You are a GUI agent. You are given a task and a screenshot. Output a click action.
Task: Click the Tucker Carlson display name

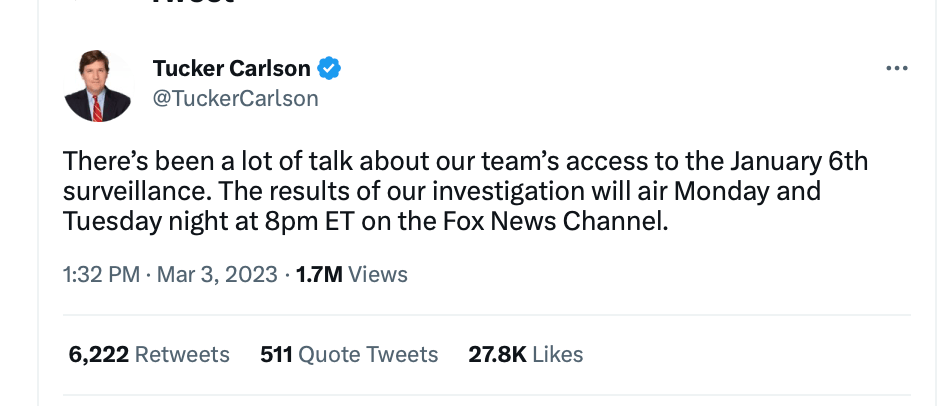233,68
